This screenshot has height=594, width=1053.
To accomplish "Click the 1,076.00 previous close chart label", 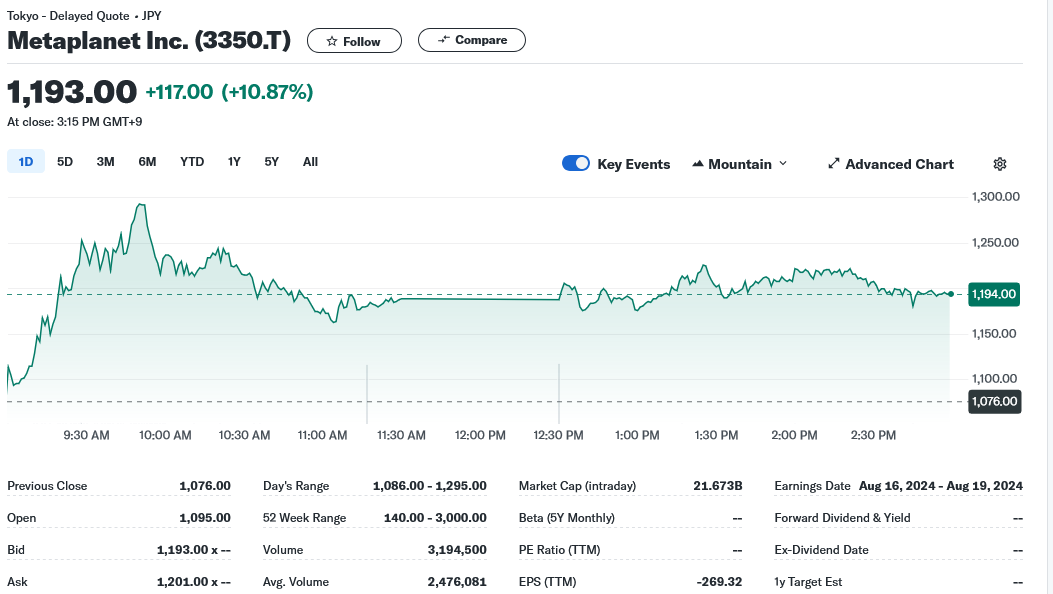I will pyautogui.click(x=994, y=401).
